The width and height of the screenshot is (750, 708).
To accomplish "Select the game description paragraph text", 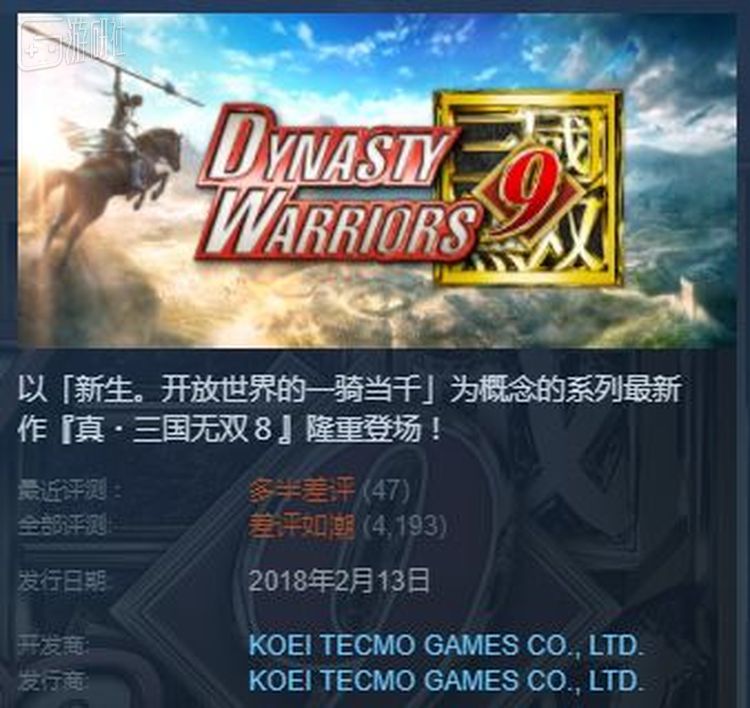I will (349, 408).
